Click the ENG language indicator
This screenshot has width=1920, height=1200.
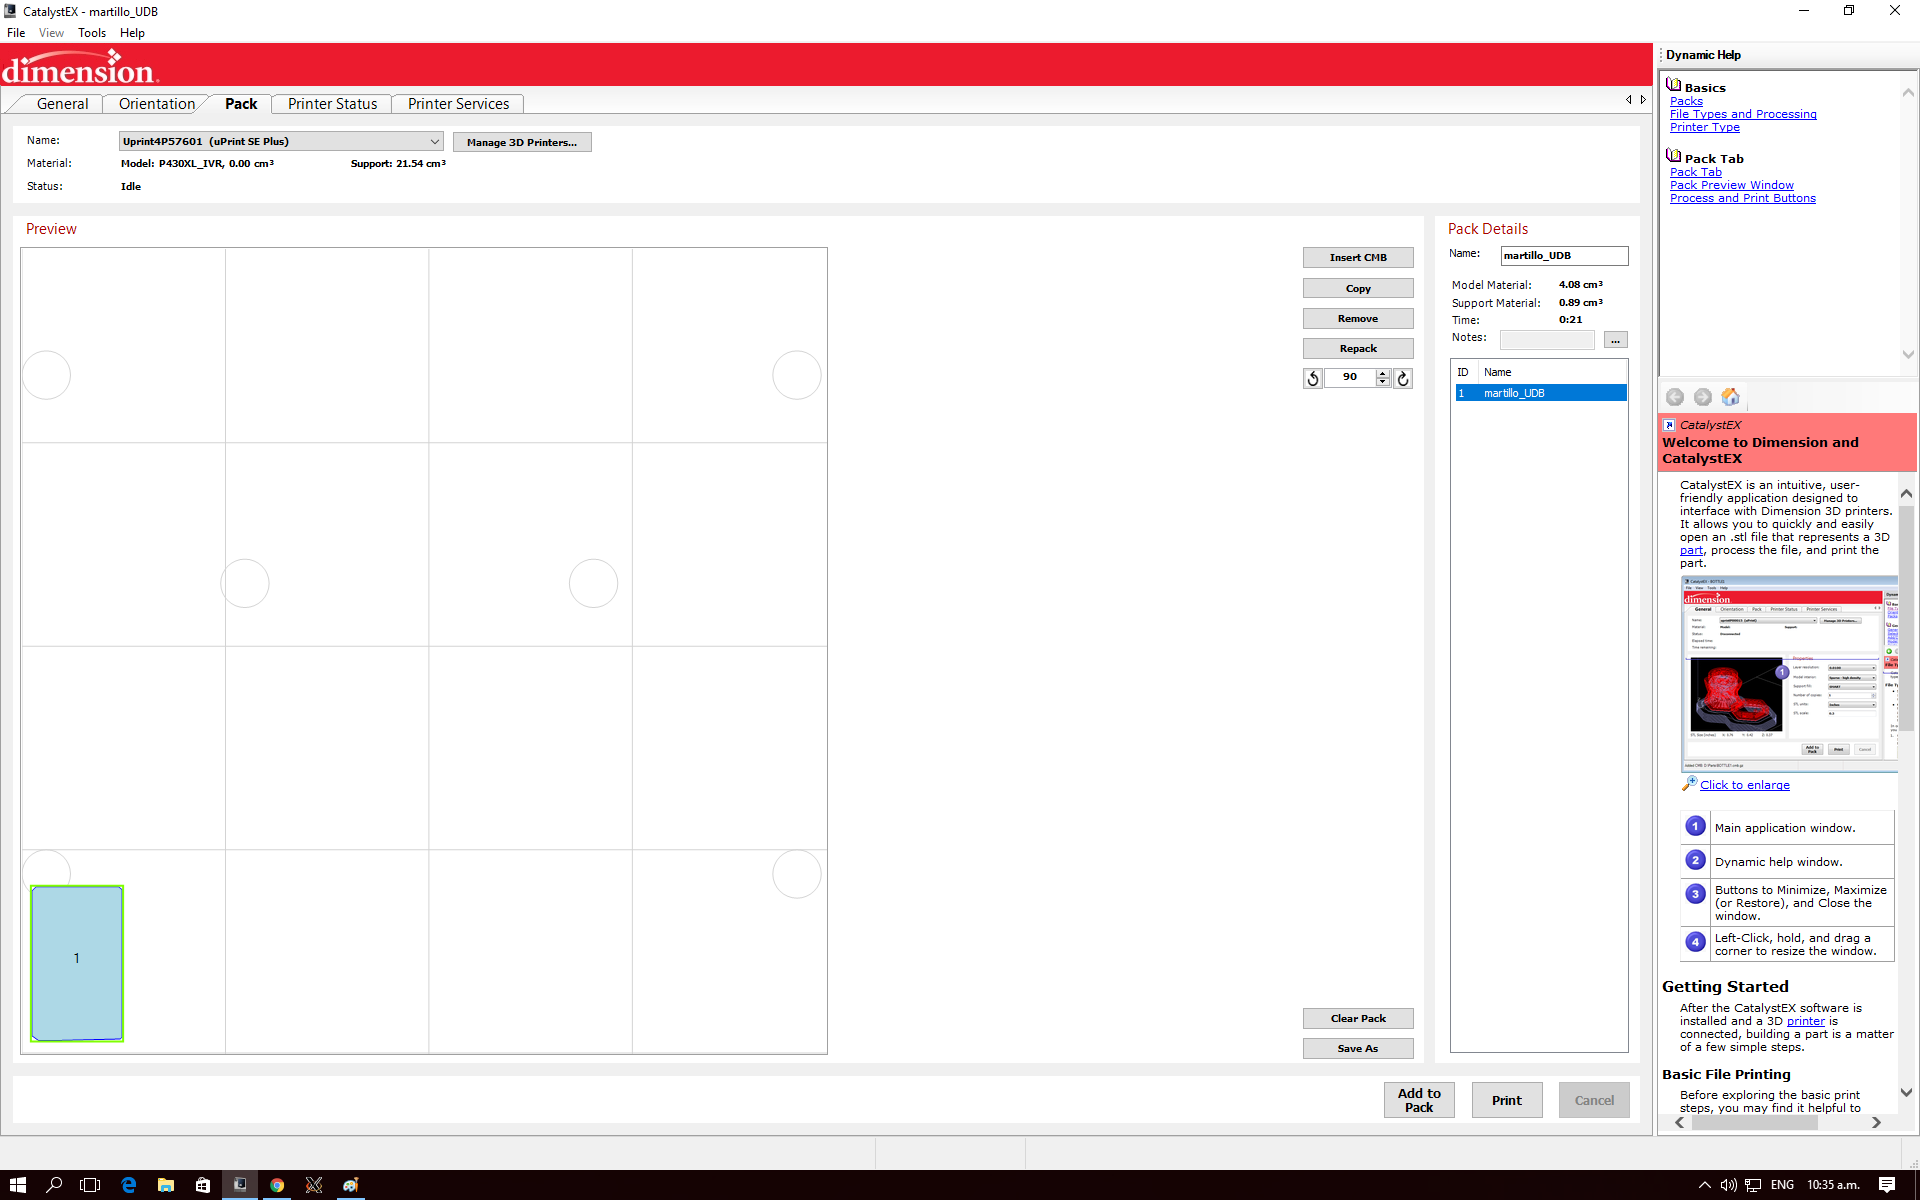1782,1185
